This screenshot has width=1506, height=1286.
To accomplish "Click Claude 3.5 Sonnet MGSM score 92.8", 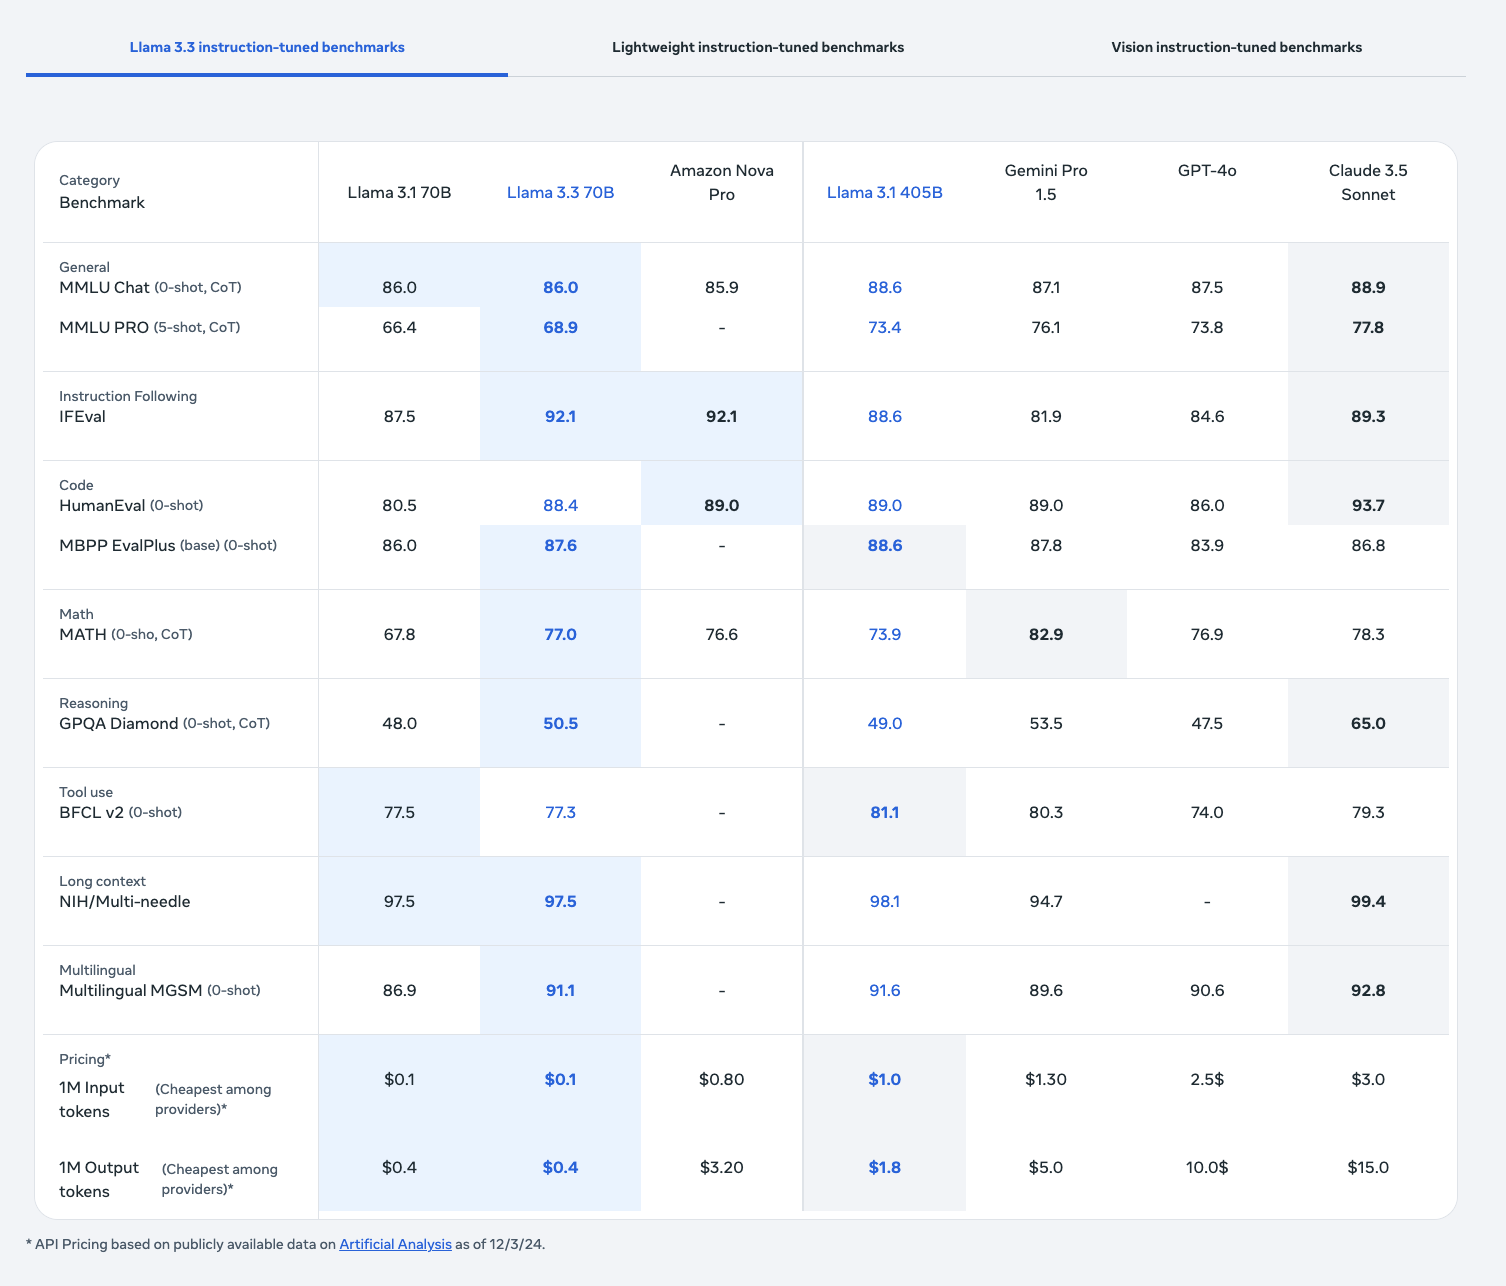I will tap(1368, 990).
